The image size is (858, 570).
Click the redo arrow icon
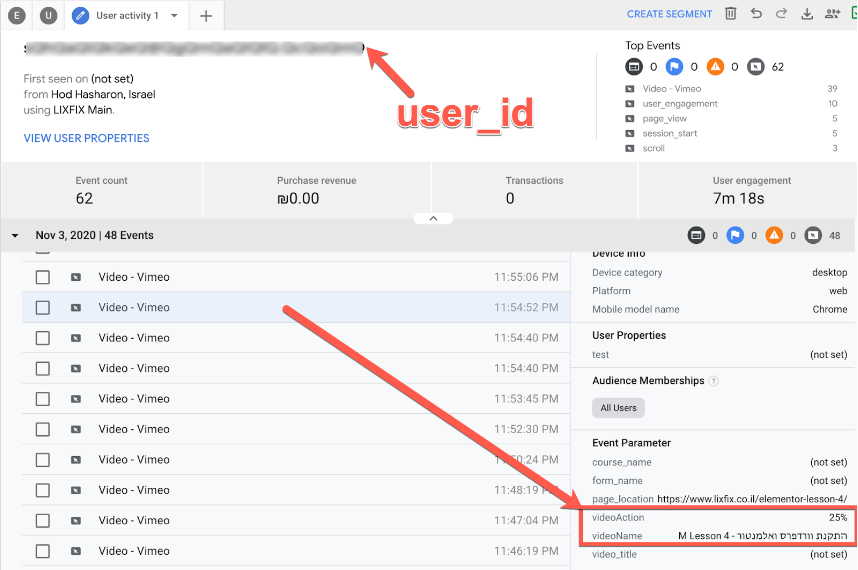pos(781,14)
